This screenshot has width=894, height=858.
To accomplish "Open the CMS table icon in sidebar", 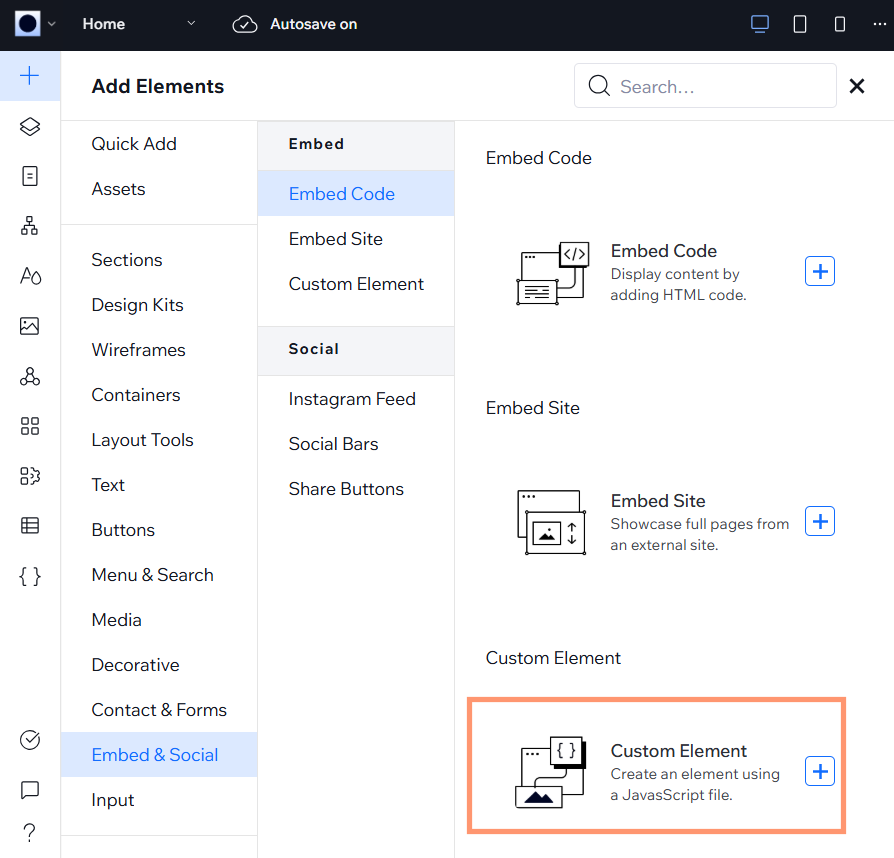I will pos(30,525).
